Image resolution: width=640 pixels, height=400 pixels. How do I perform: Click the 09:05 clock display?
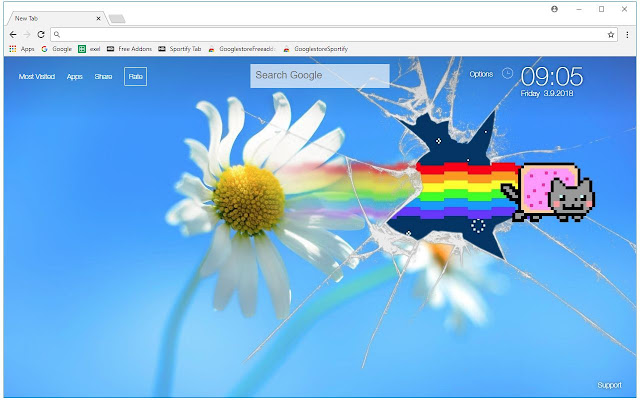coord(552,76)
